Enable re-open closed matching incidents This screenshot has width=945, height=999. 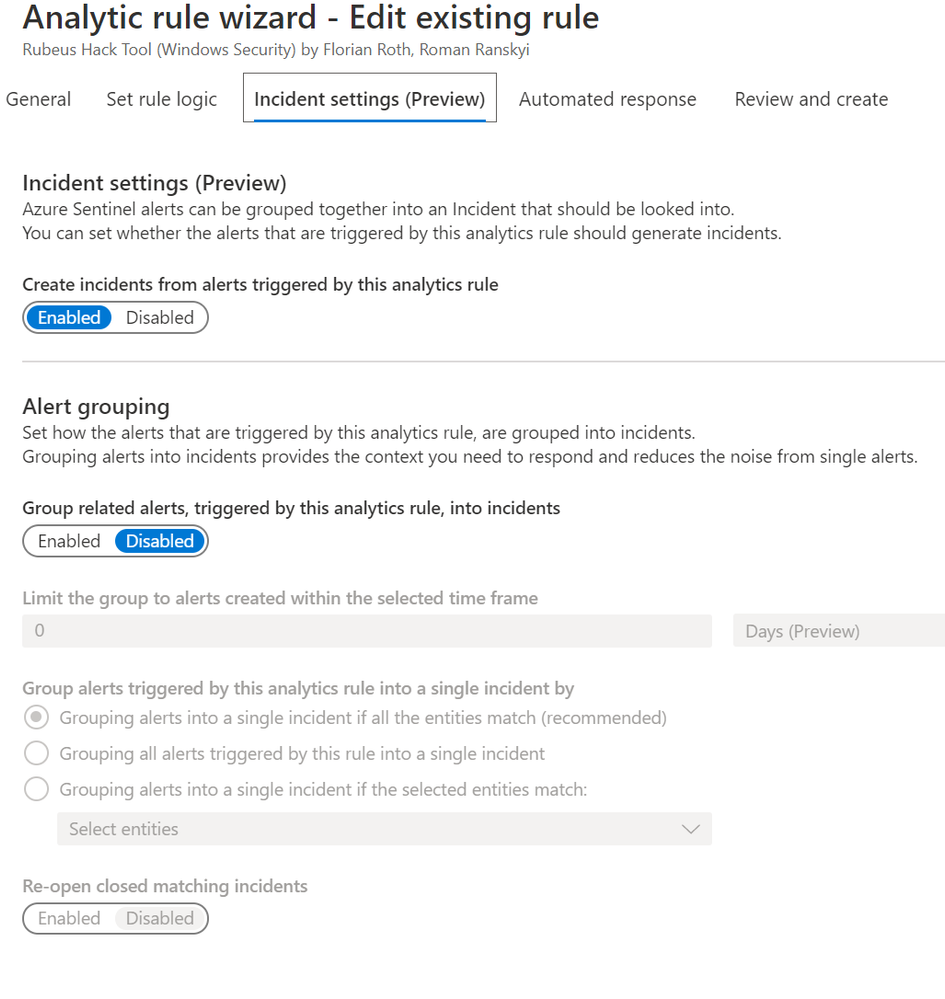[x=69, y=918]
